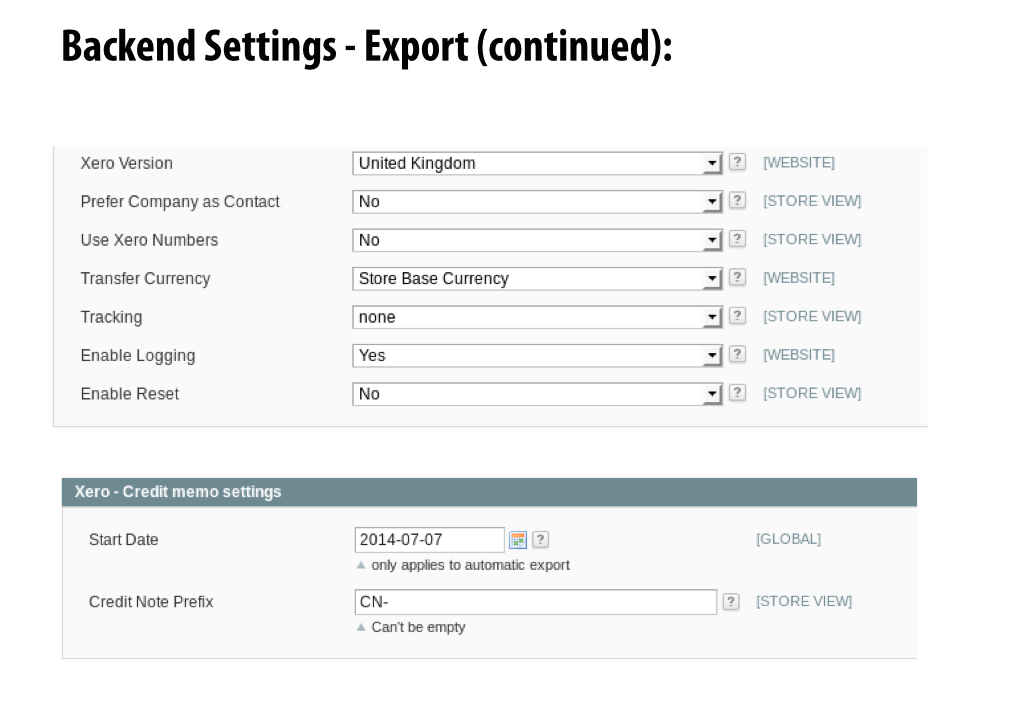Click help icon for Transfer Currency
The height and width of the screenshot is (718, 1016).
[737, 278]
